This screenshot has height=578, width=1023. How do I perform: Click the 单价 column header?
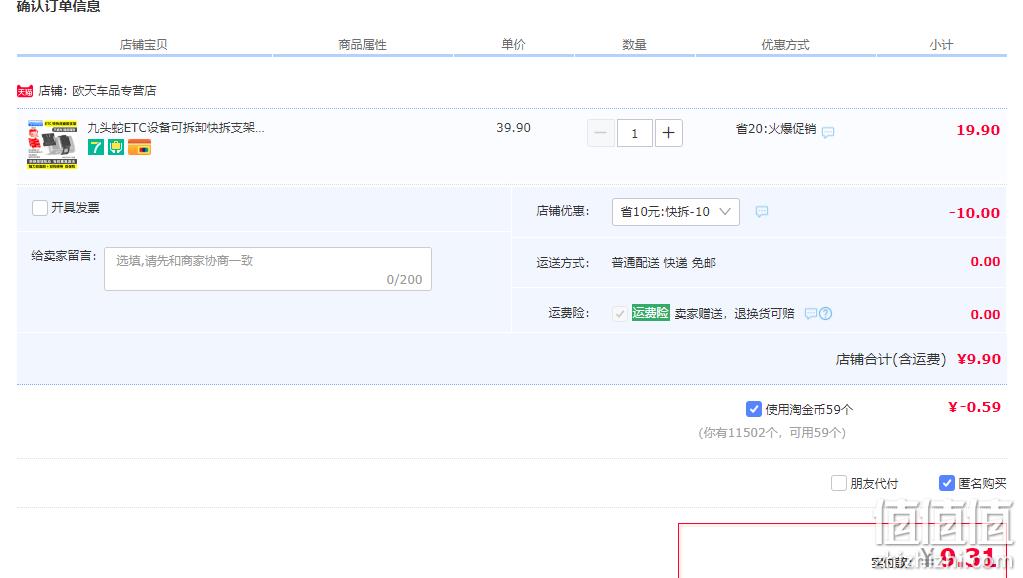[x=513, y=44]
